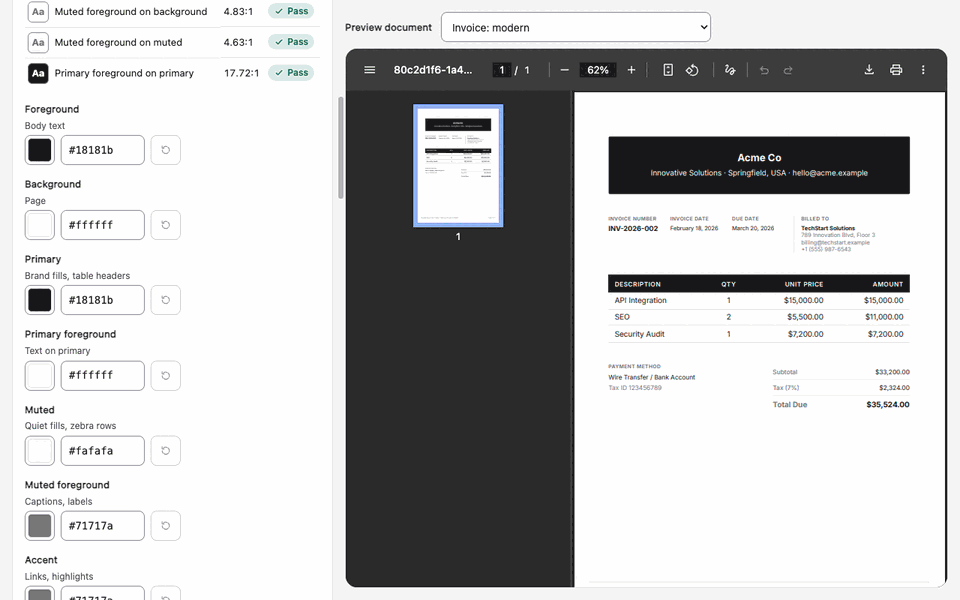Redo the annotation
The image size is (960, 600).
(x=788, y=70)
